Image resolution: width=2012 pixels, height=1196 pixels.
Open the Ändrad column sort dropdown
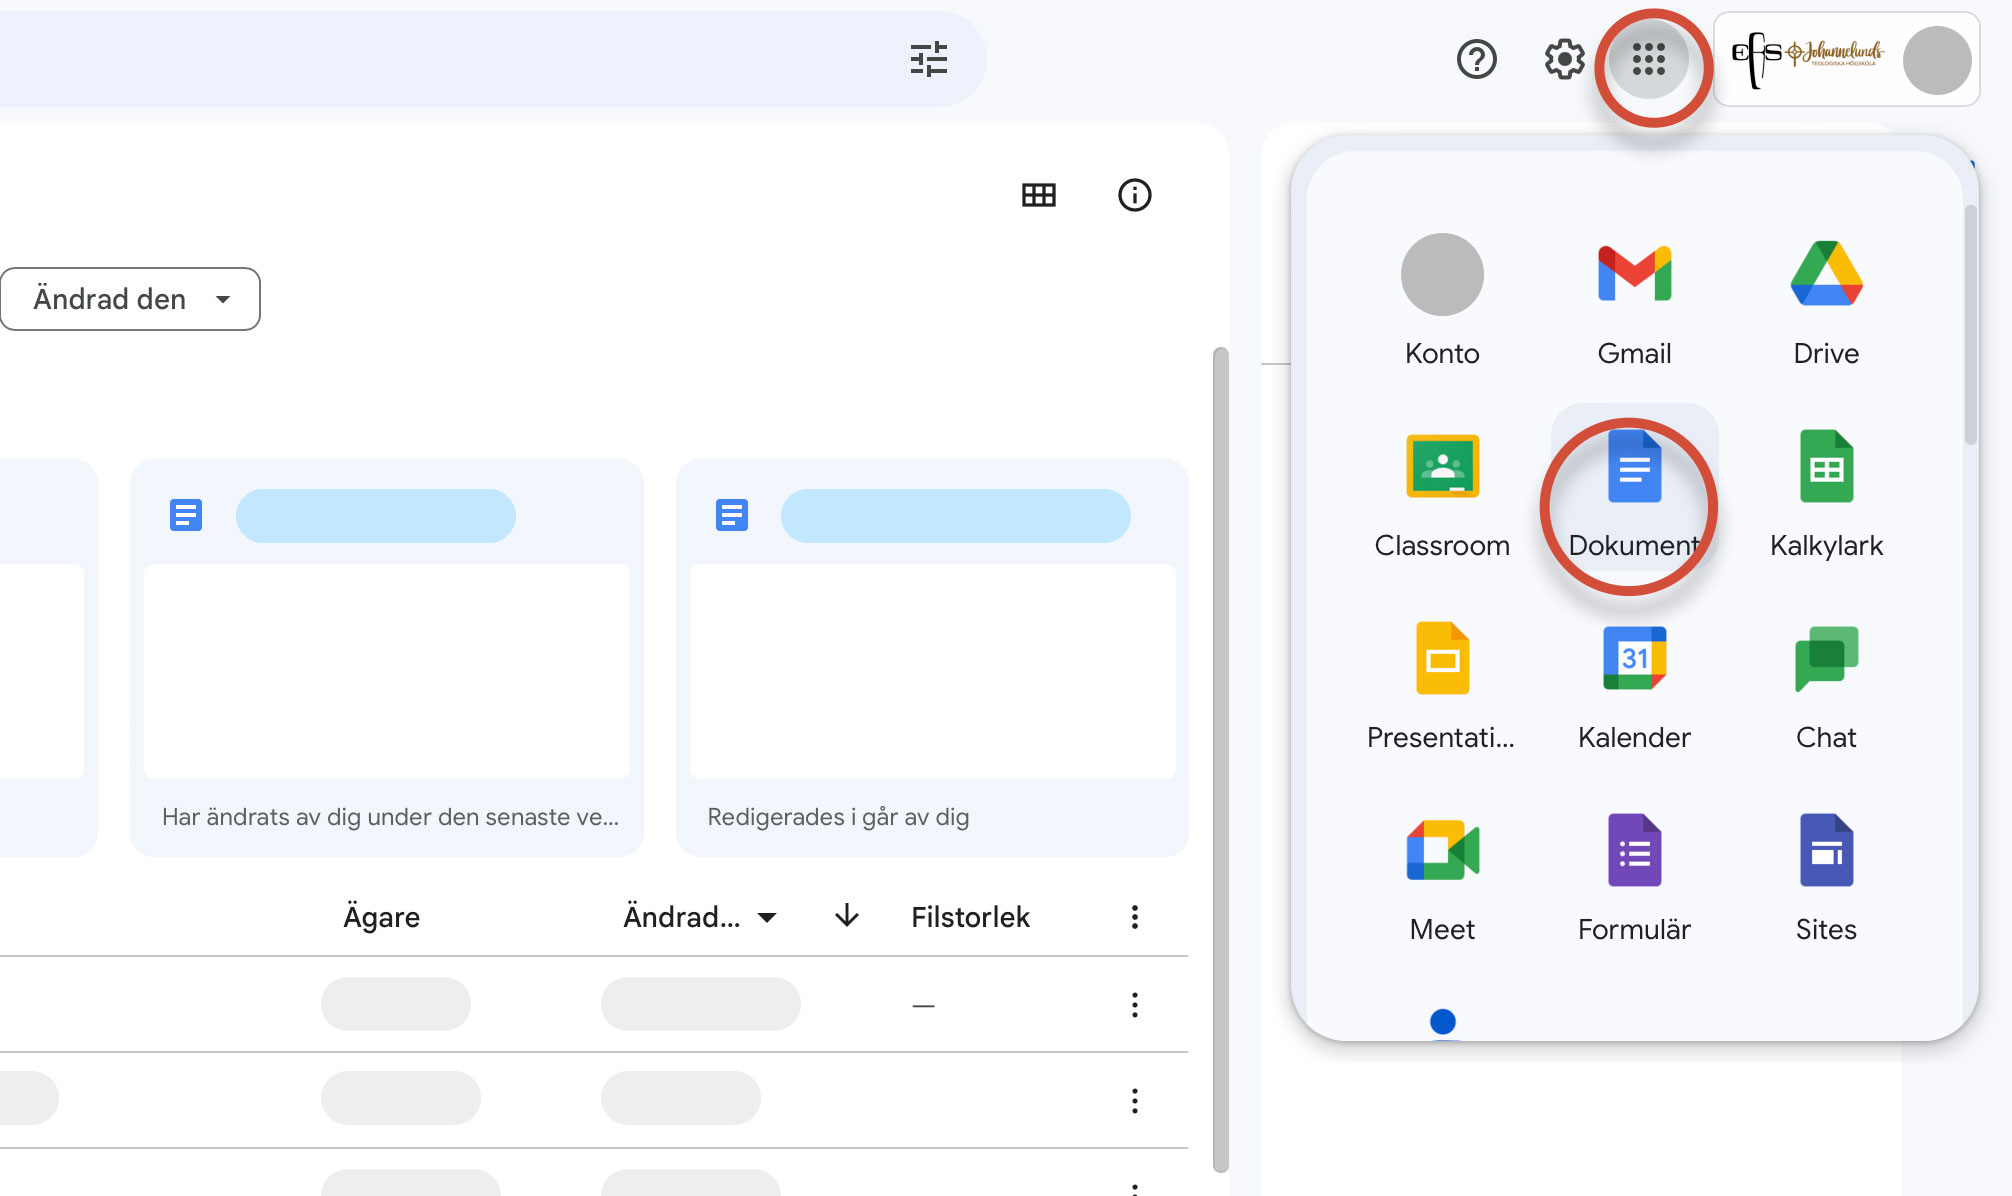(x=699, y=917)
